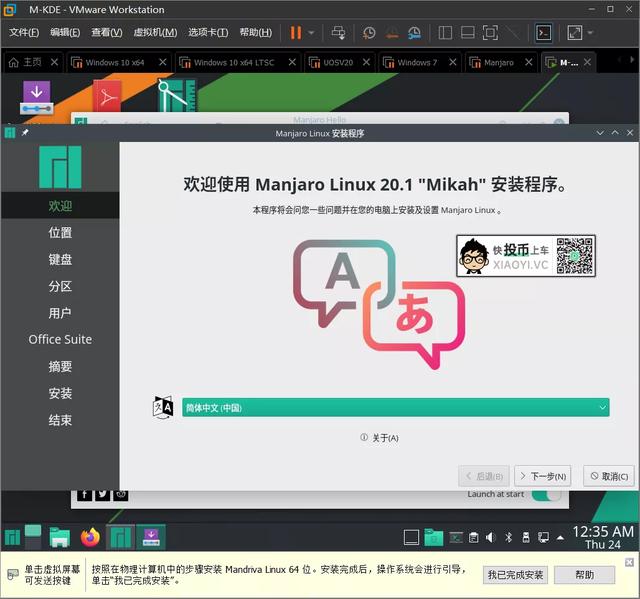Select 摘要 step in installer sidebar
This screenshot has height=599, width=640.
point(60,366)
